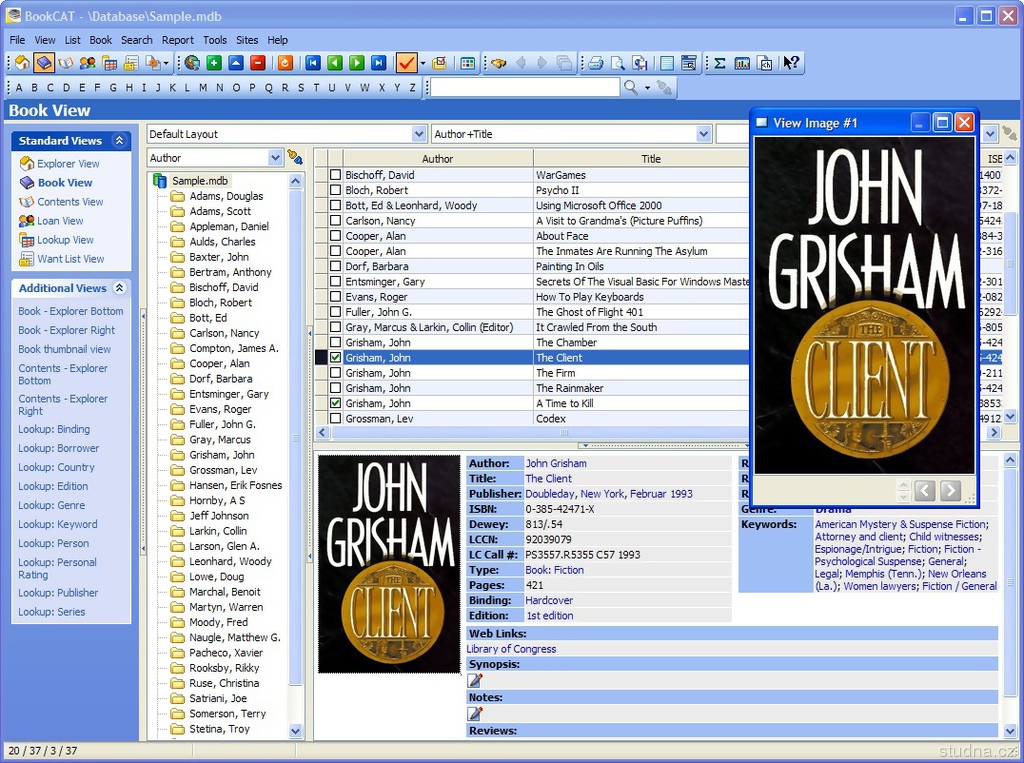Open the Report menu
This screenshot has height=763, width=1024.
pos(178,40)
